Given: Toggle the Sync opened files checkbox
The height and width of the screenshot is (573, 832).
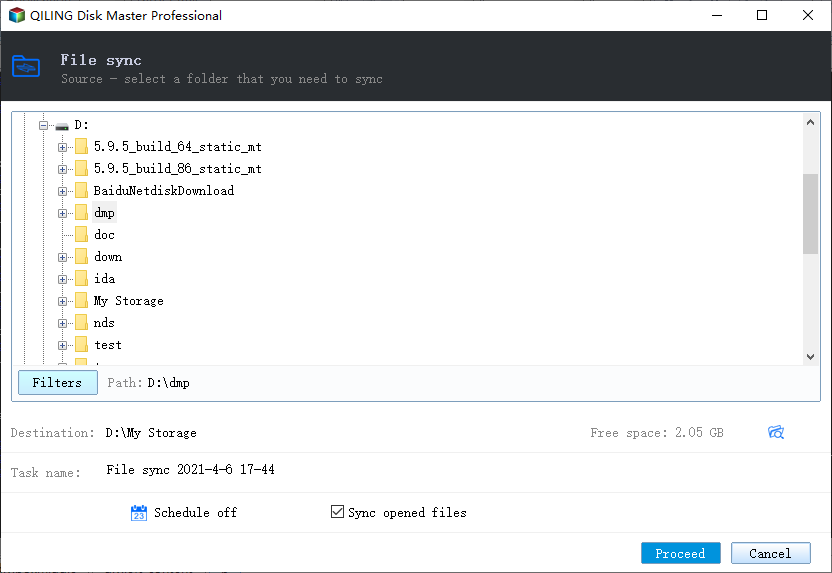Looking at the screenshot, I should (x=337, y=513).
